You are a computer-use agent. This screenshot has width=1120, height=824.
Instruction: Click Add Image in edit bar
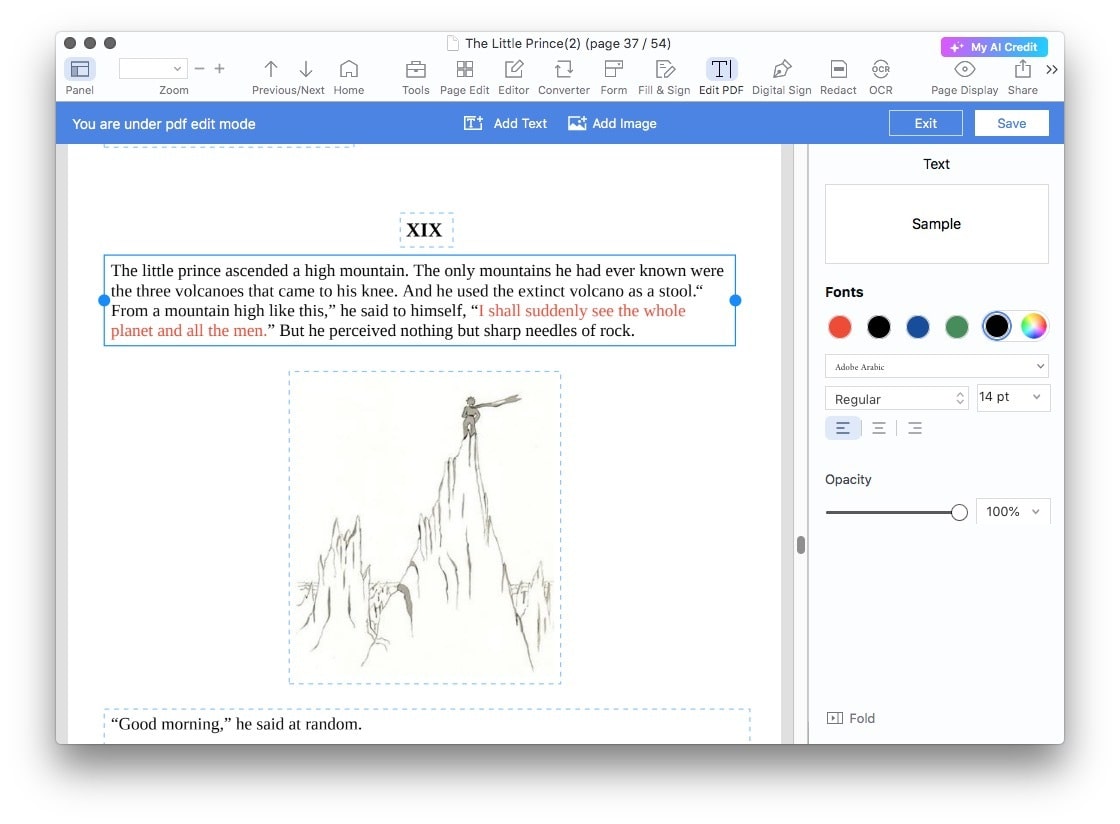(612, 124)
